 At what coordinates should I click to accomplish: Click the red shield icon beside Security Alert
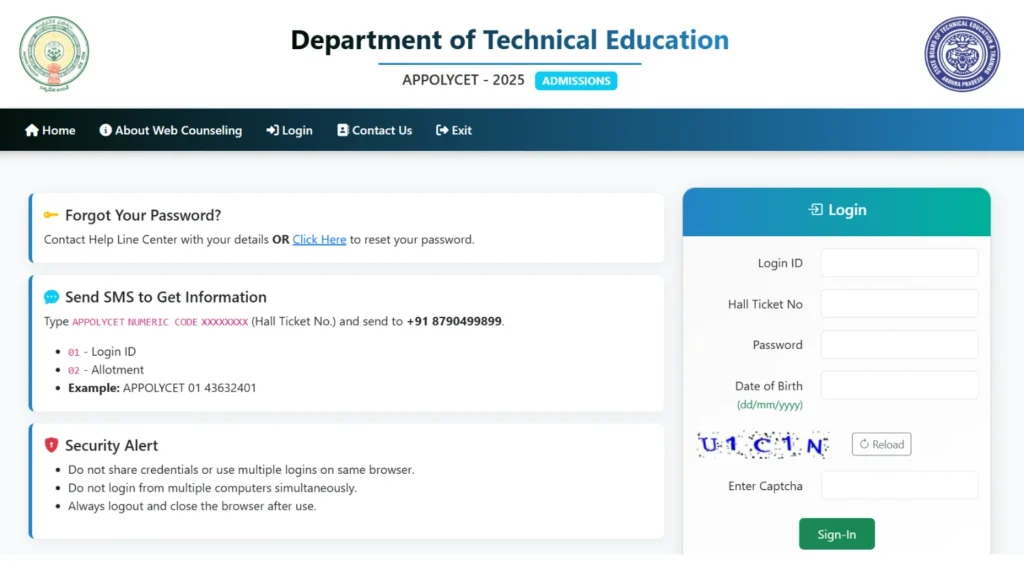coord(51,445)
